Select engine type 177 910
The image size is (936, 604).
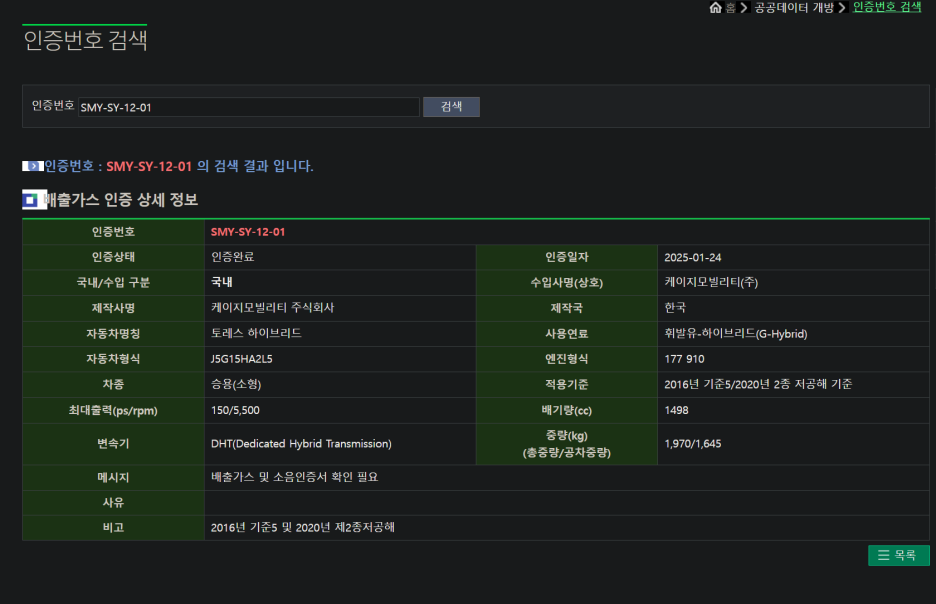[x=684, y=359]
